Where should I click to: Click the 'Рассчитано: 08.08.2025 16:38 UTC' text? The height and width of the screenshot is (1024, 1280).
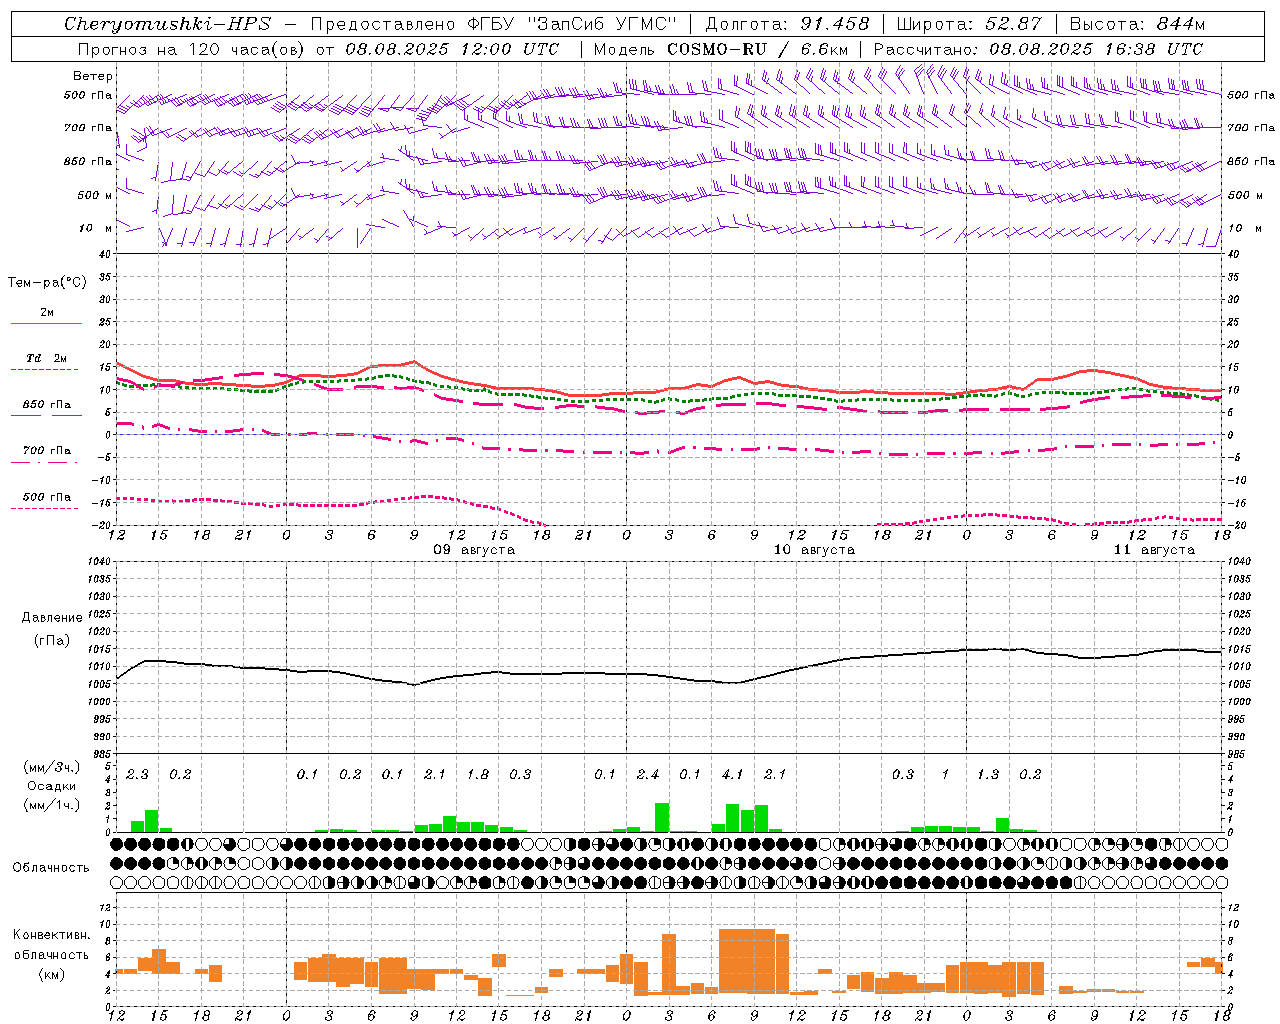pos(1038,49)
